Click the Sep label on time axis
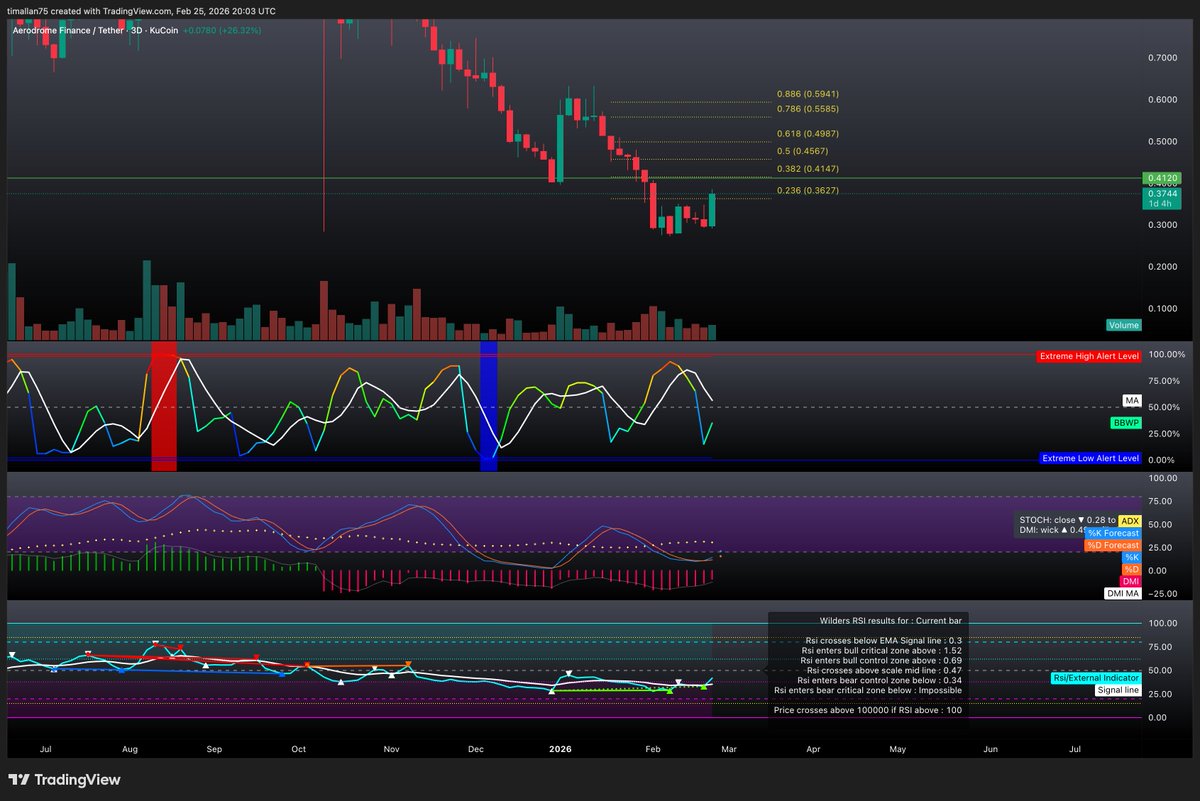This screenshot has height=801, width=1200. pyautogui.click(x=216, y=747)
